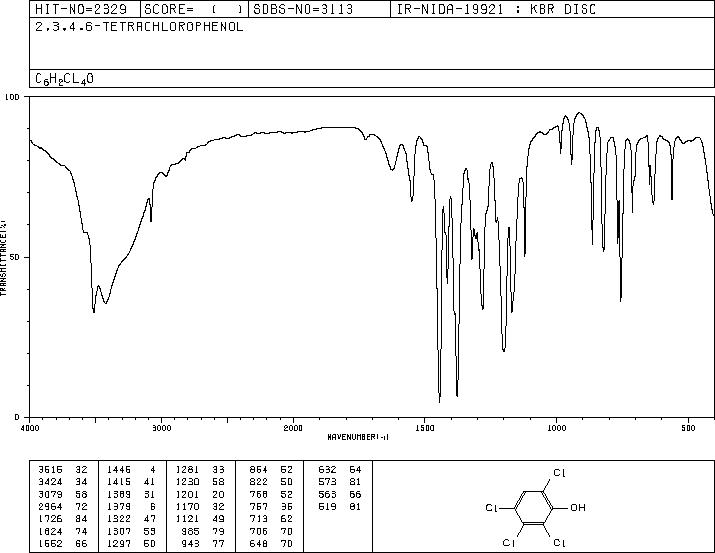Click the y-axis 0 tick label

17,417
